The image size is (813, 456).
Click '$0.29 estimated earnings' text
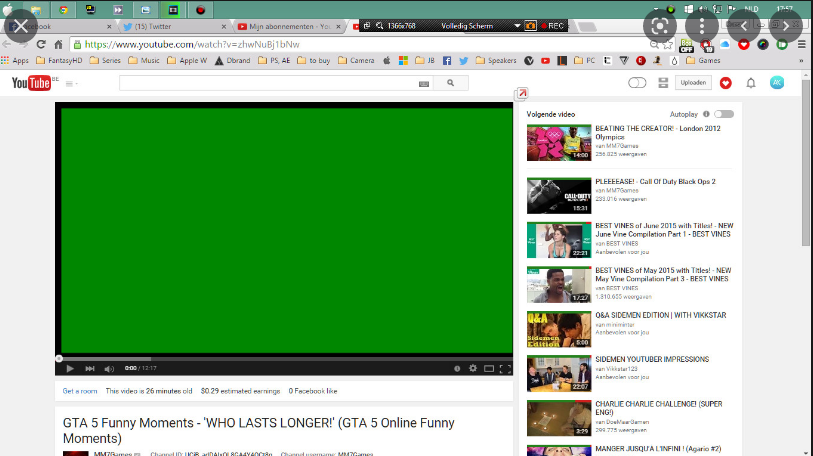[x=240, y=391]
